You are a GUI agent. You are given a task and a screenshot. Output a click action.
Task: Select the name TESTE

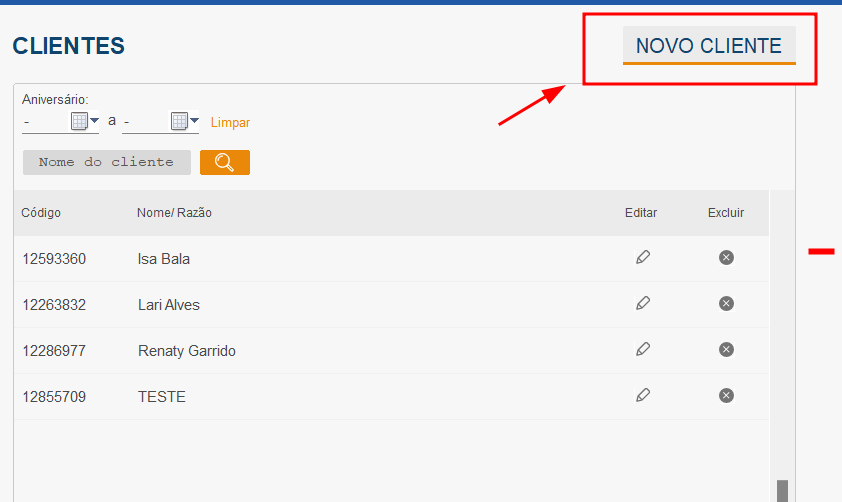tap(162, 397)
